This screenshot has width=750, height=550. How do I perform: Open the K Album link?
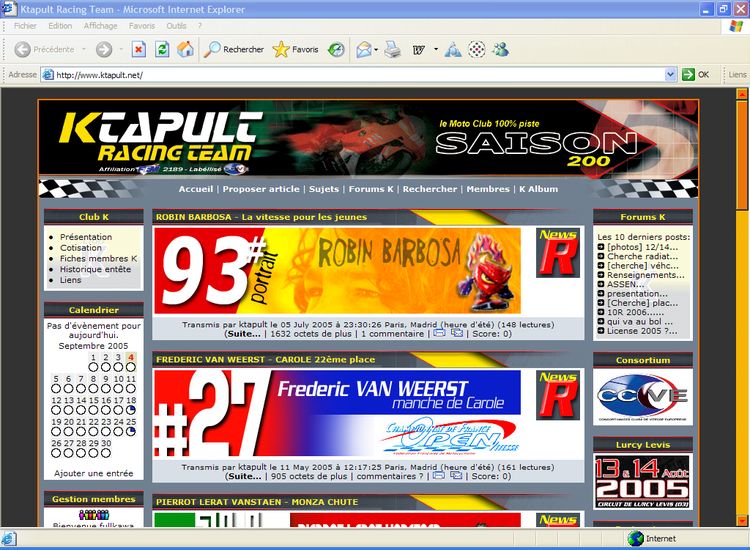click(539, 189)
